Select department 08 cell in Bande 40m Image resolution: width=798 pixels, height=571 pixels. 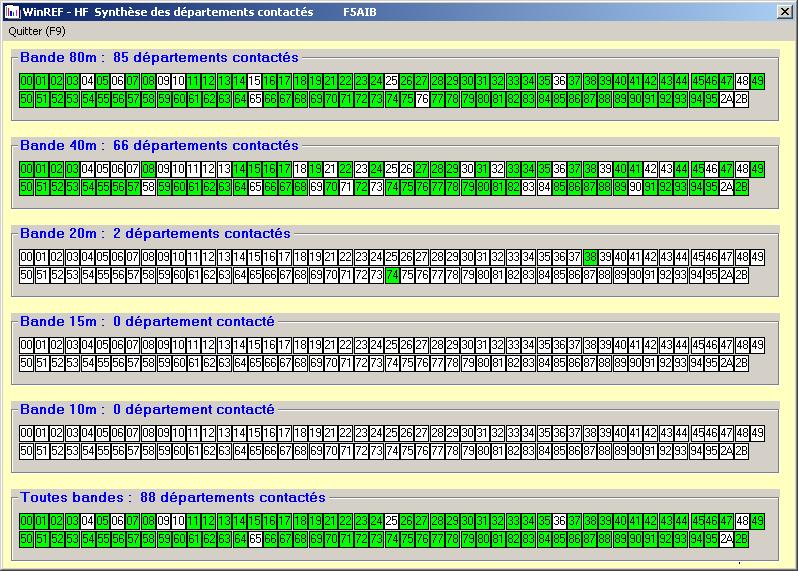(148, 169)
